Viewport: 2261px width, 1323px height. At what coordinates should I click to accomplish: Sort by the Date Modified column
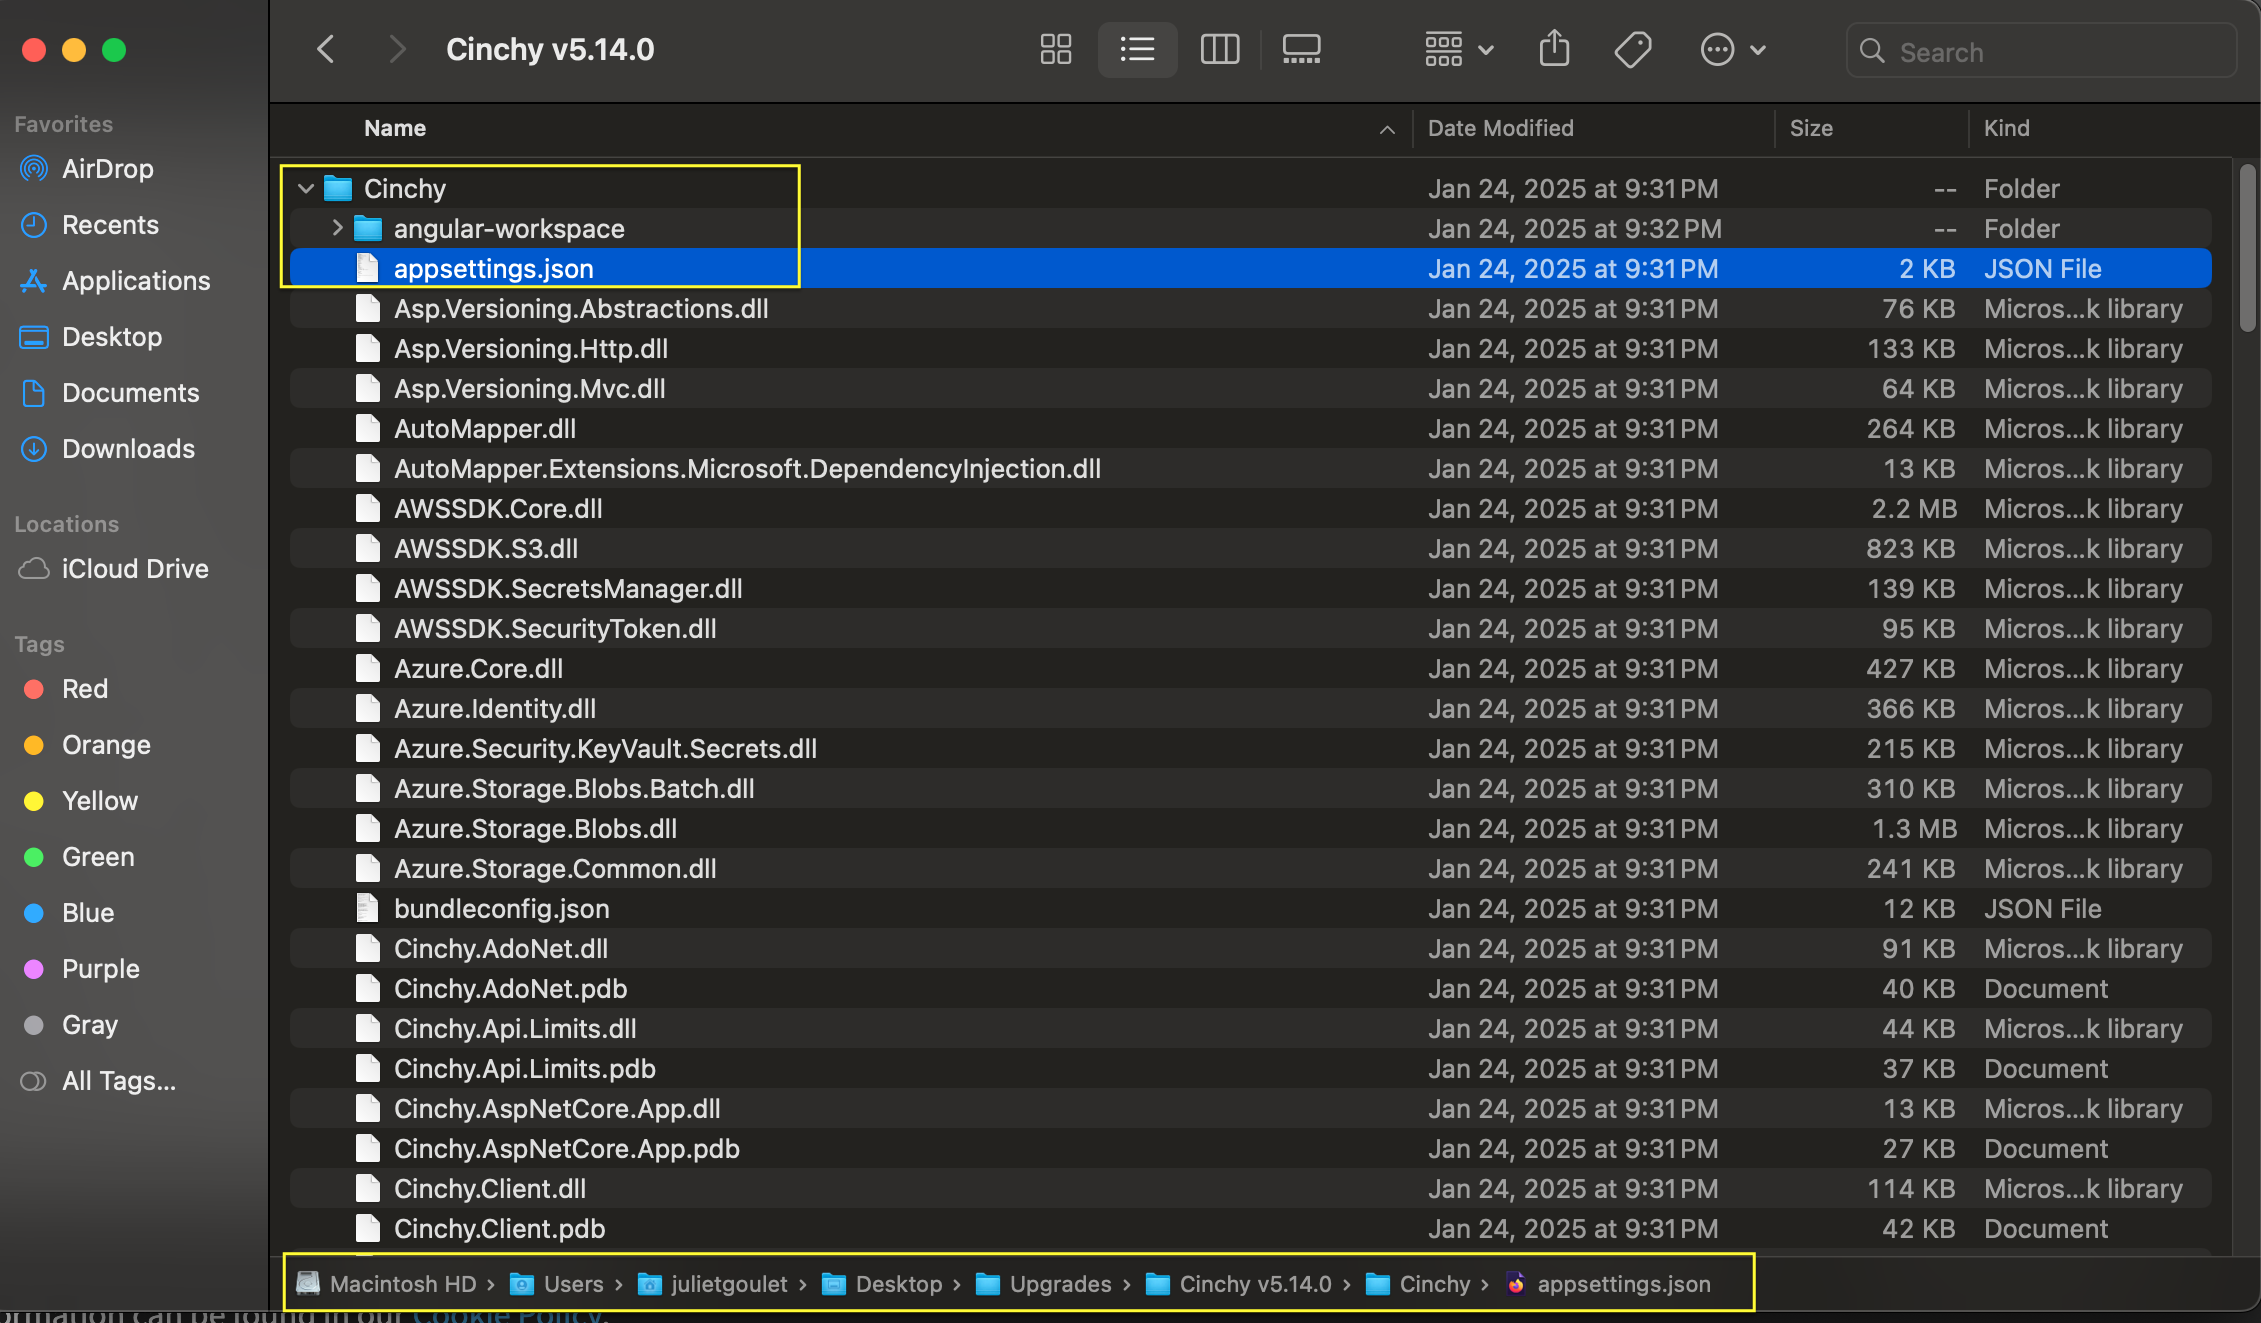[1500, 128]
